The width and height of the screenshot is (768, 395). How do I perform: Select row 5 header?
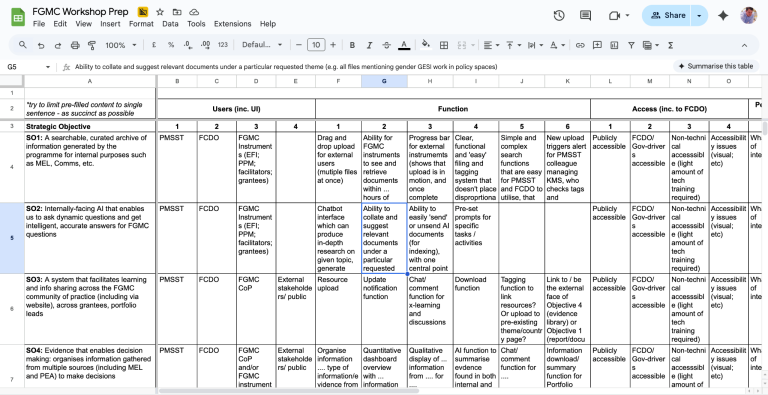click(x=12, y=238)
